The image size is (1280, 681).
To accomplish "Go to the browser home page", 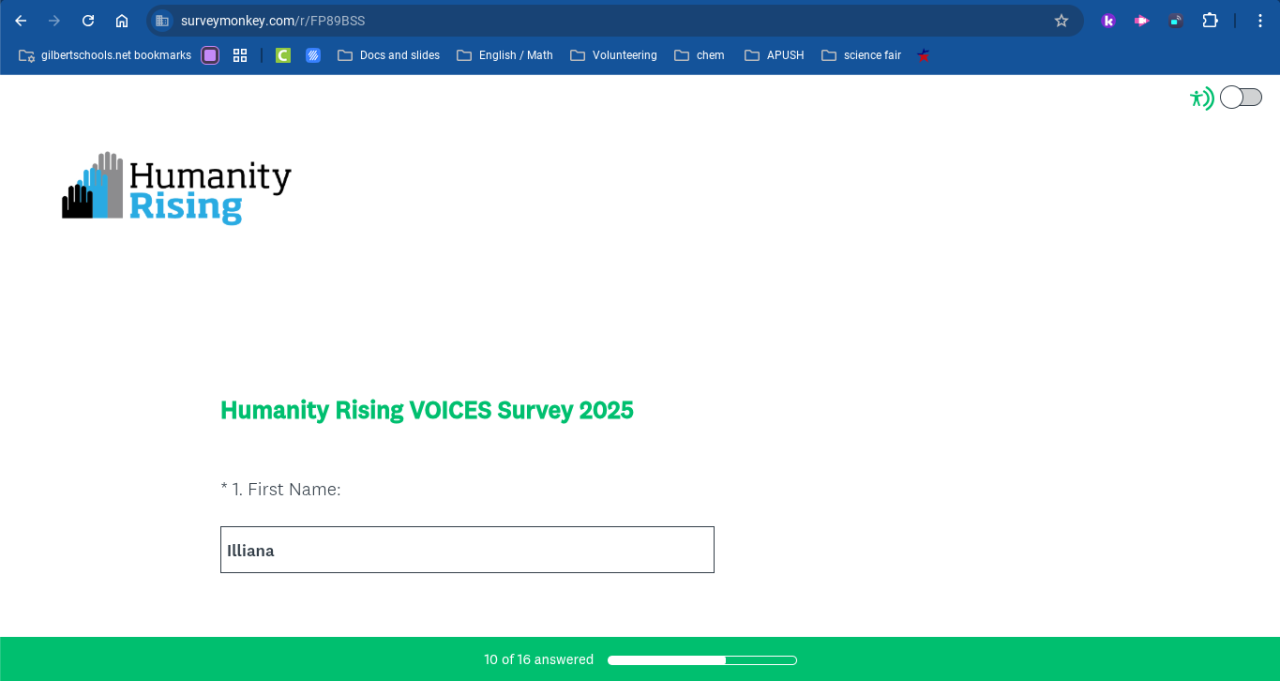I will [x=122, y=21].
